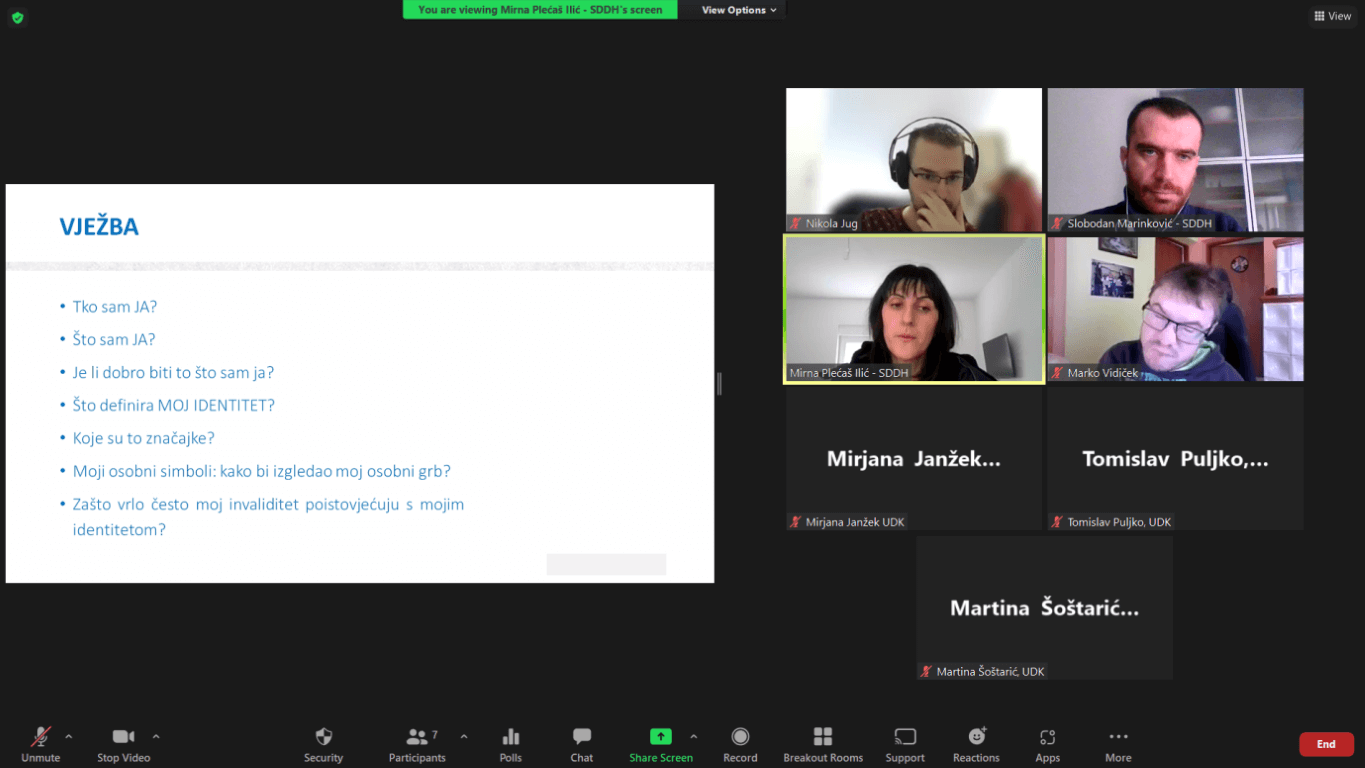Open the Participants panel
This screenshot has height=768, width=1365.
click(417, 738)
